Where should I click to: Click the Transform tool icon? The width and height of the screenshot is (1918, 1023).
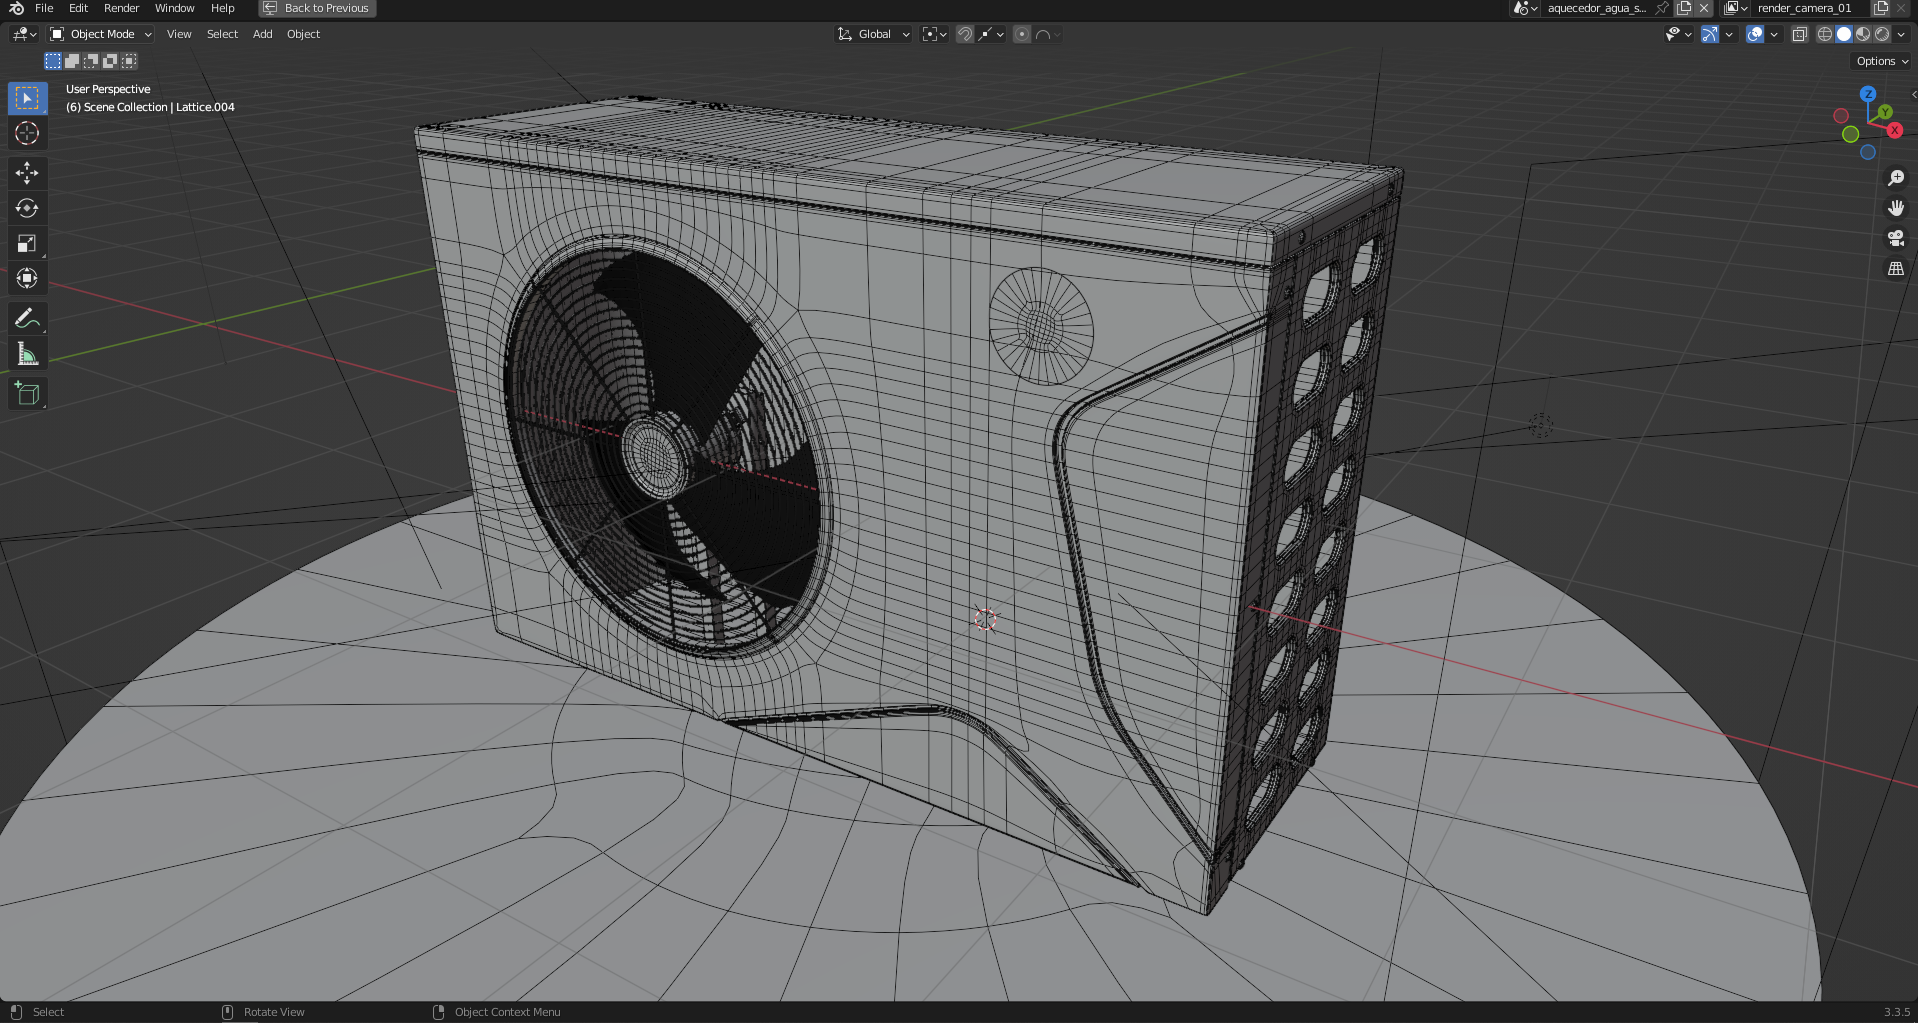pos(27,278)
